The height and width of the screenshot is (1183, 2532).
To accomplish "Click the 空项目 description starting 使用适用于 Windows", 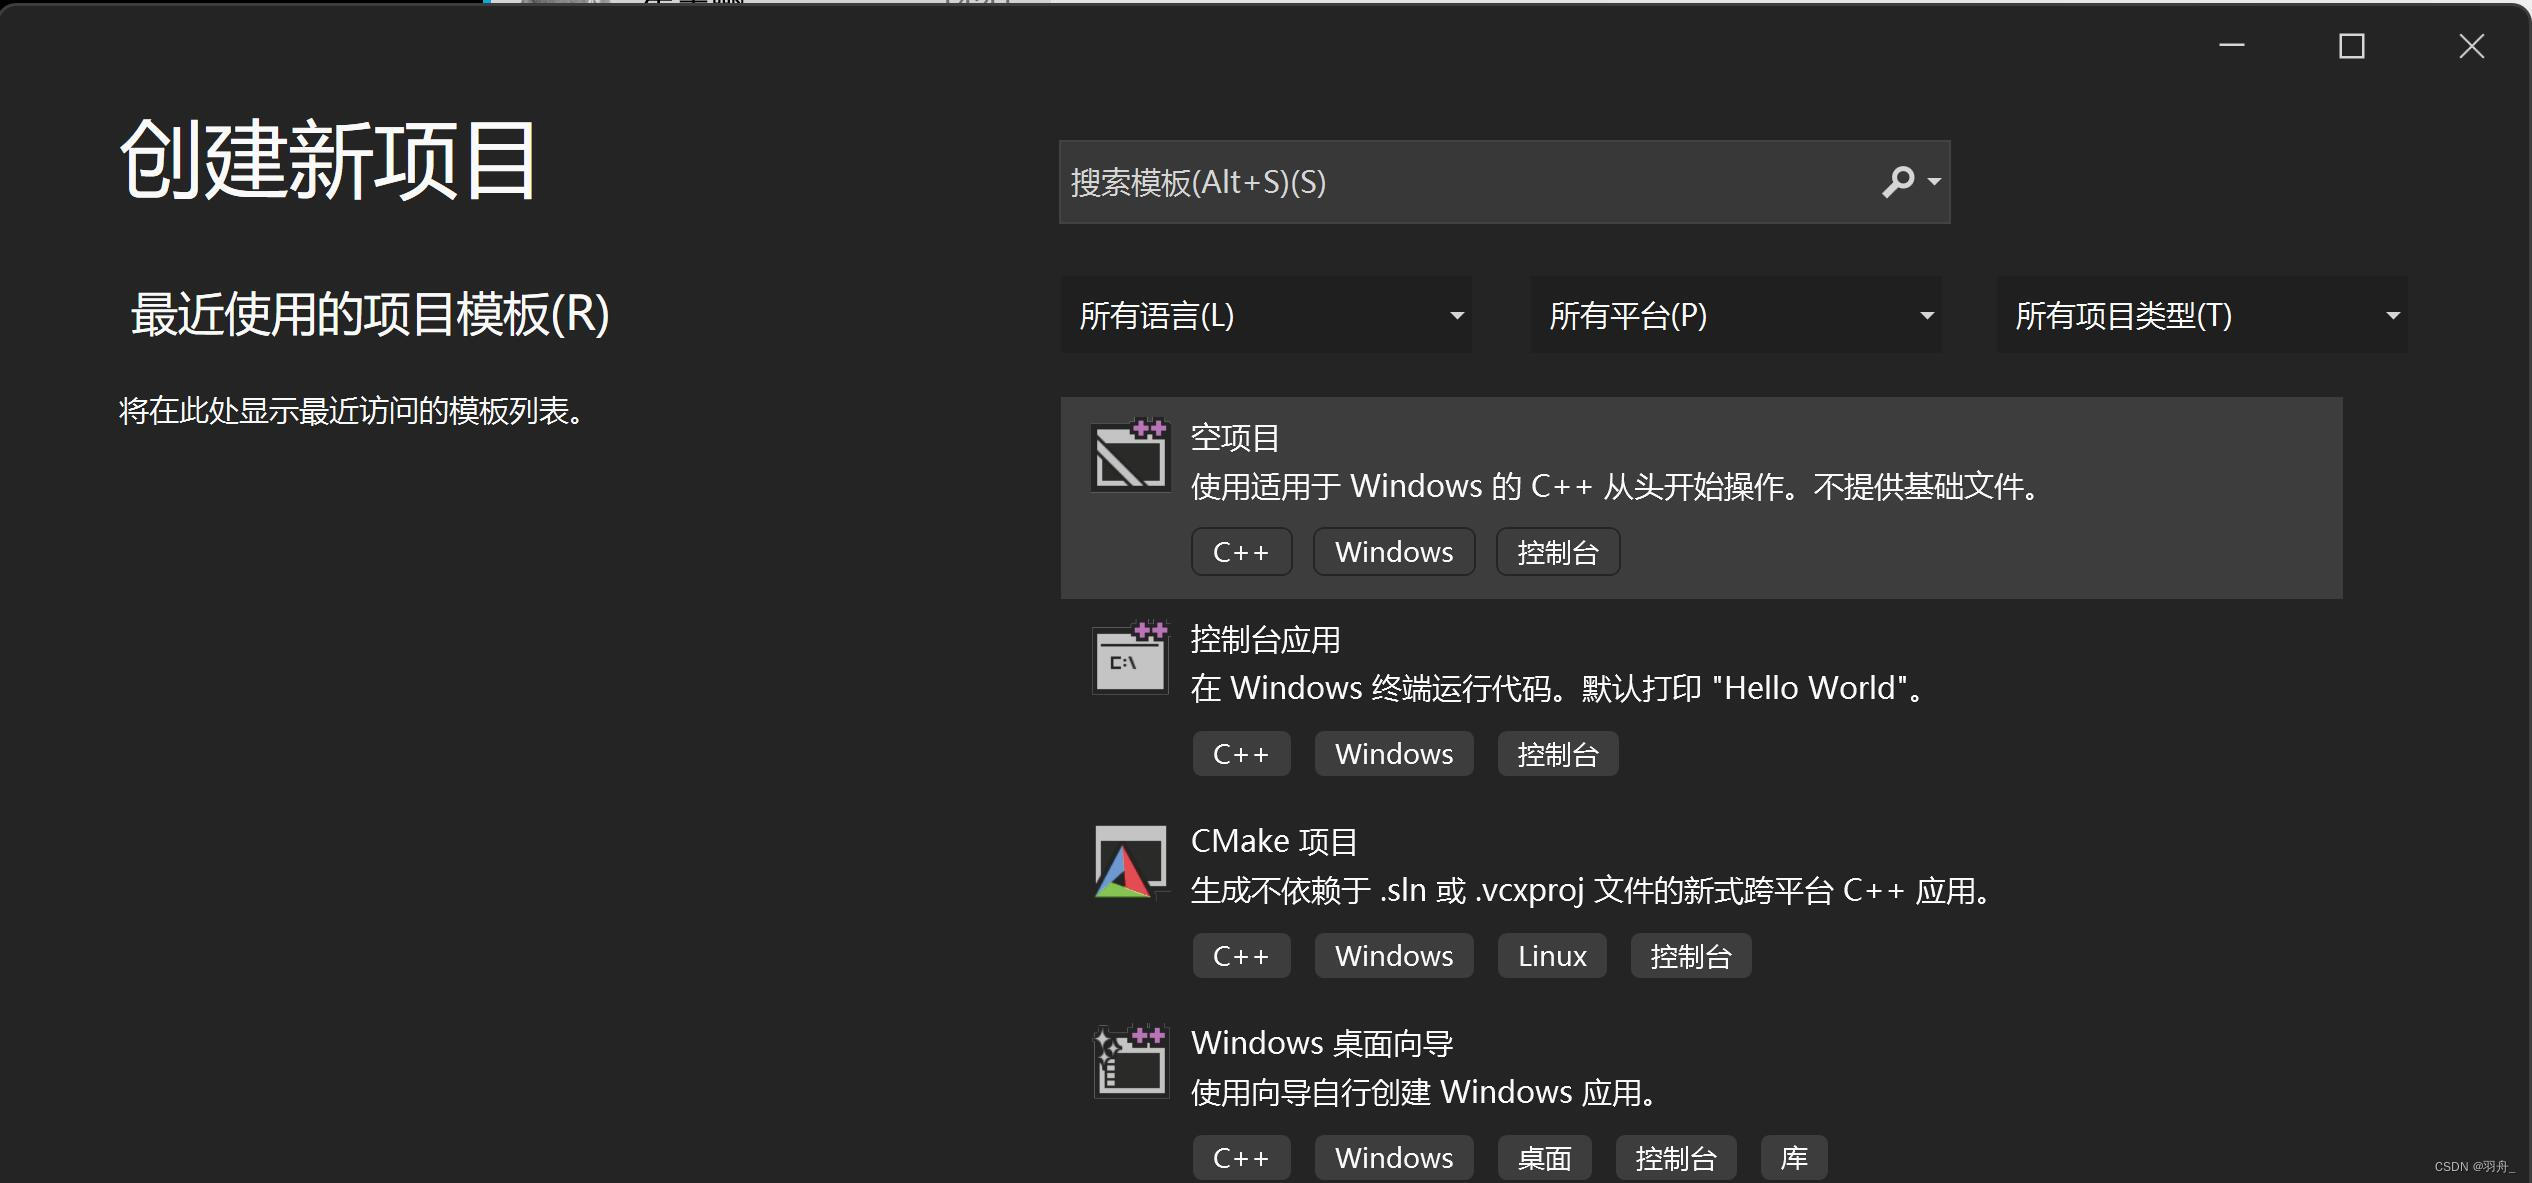I will coord(1616,487).
